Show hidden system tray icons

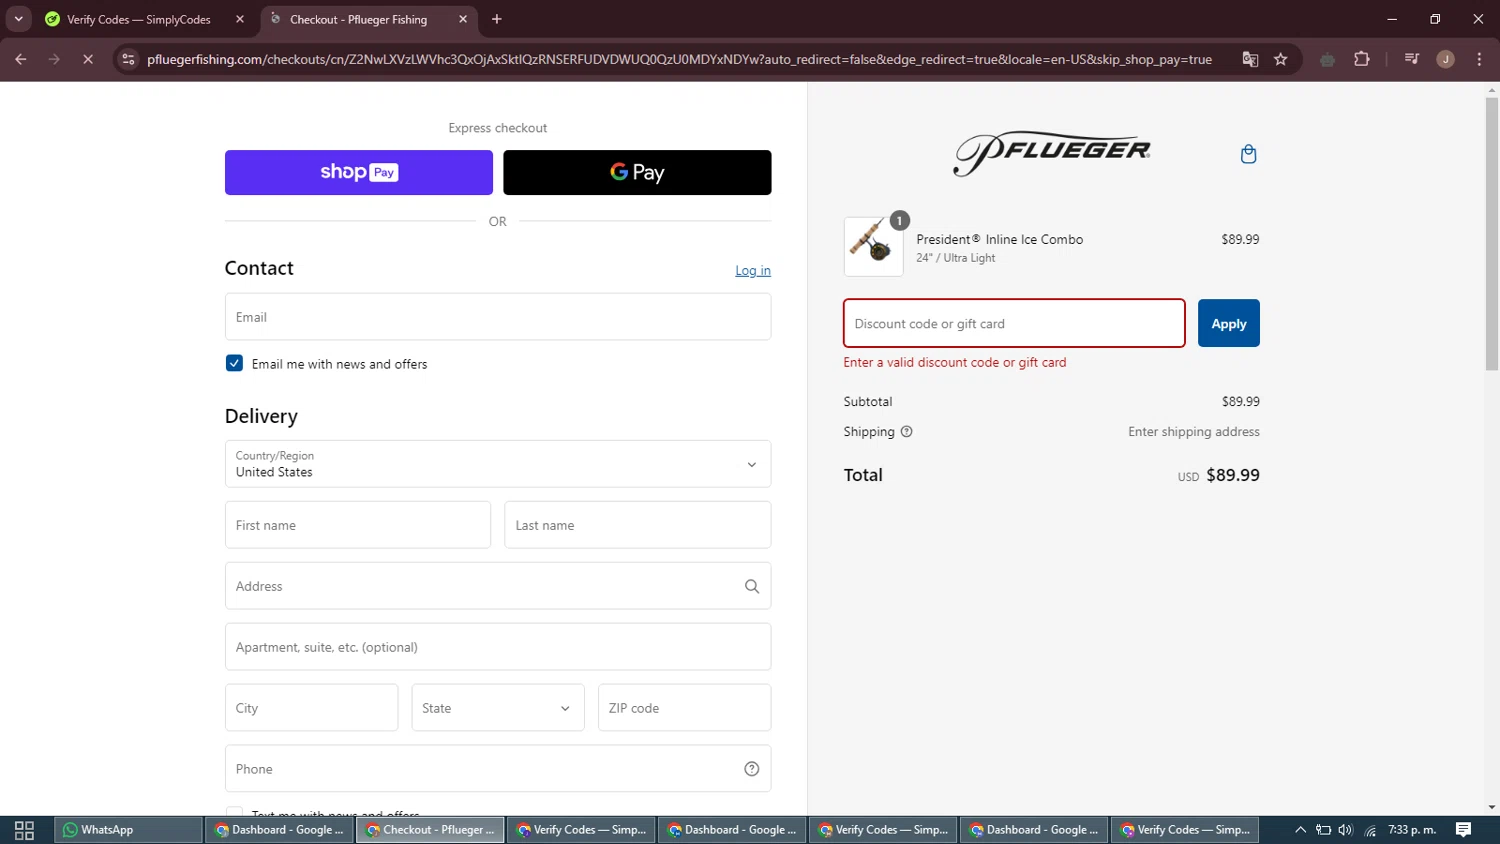pyautogui.click(x=1301, y=830)
